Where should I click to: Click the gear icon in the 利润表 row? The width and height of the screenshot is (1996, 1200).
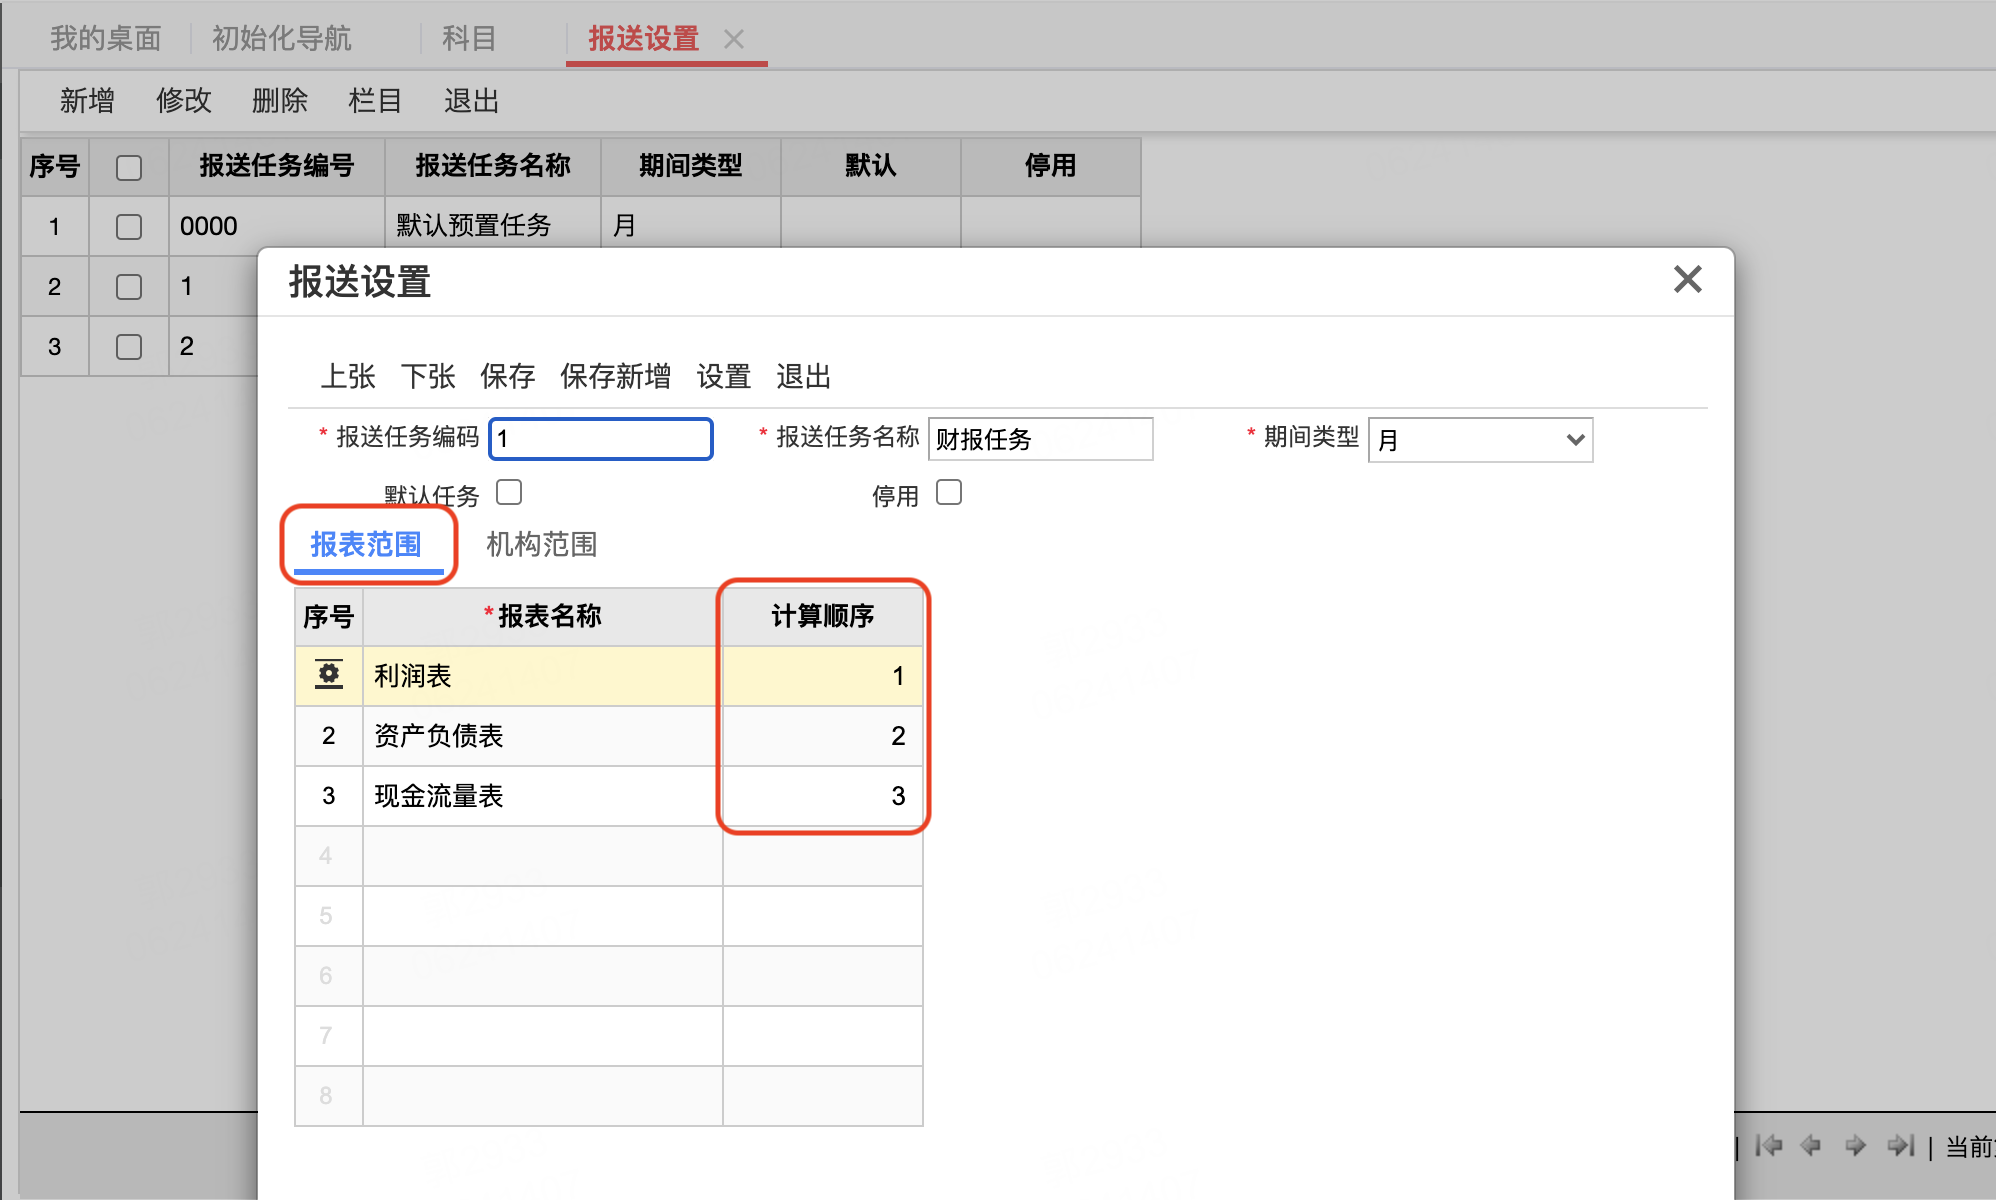[x=328, y=675]
